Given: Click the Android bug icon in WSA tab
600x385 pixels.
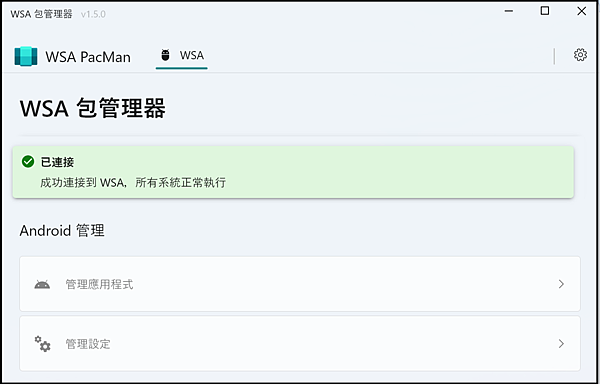Looking at the screenshot, I should pos(165,55).
